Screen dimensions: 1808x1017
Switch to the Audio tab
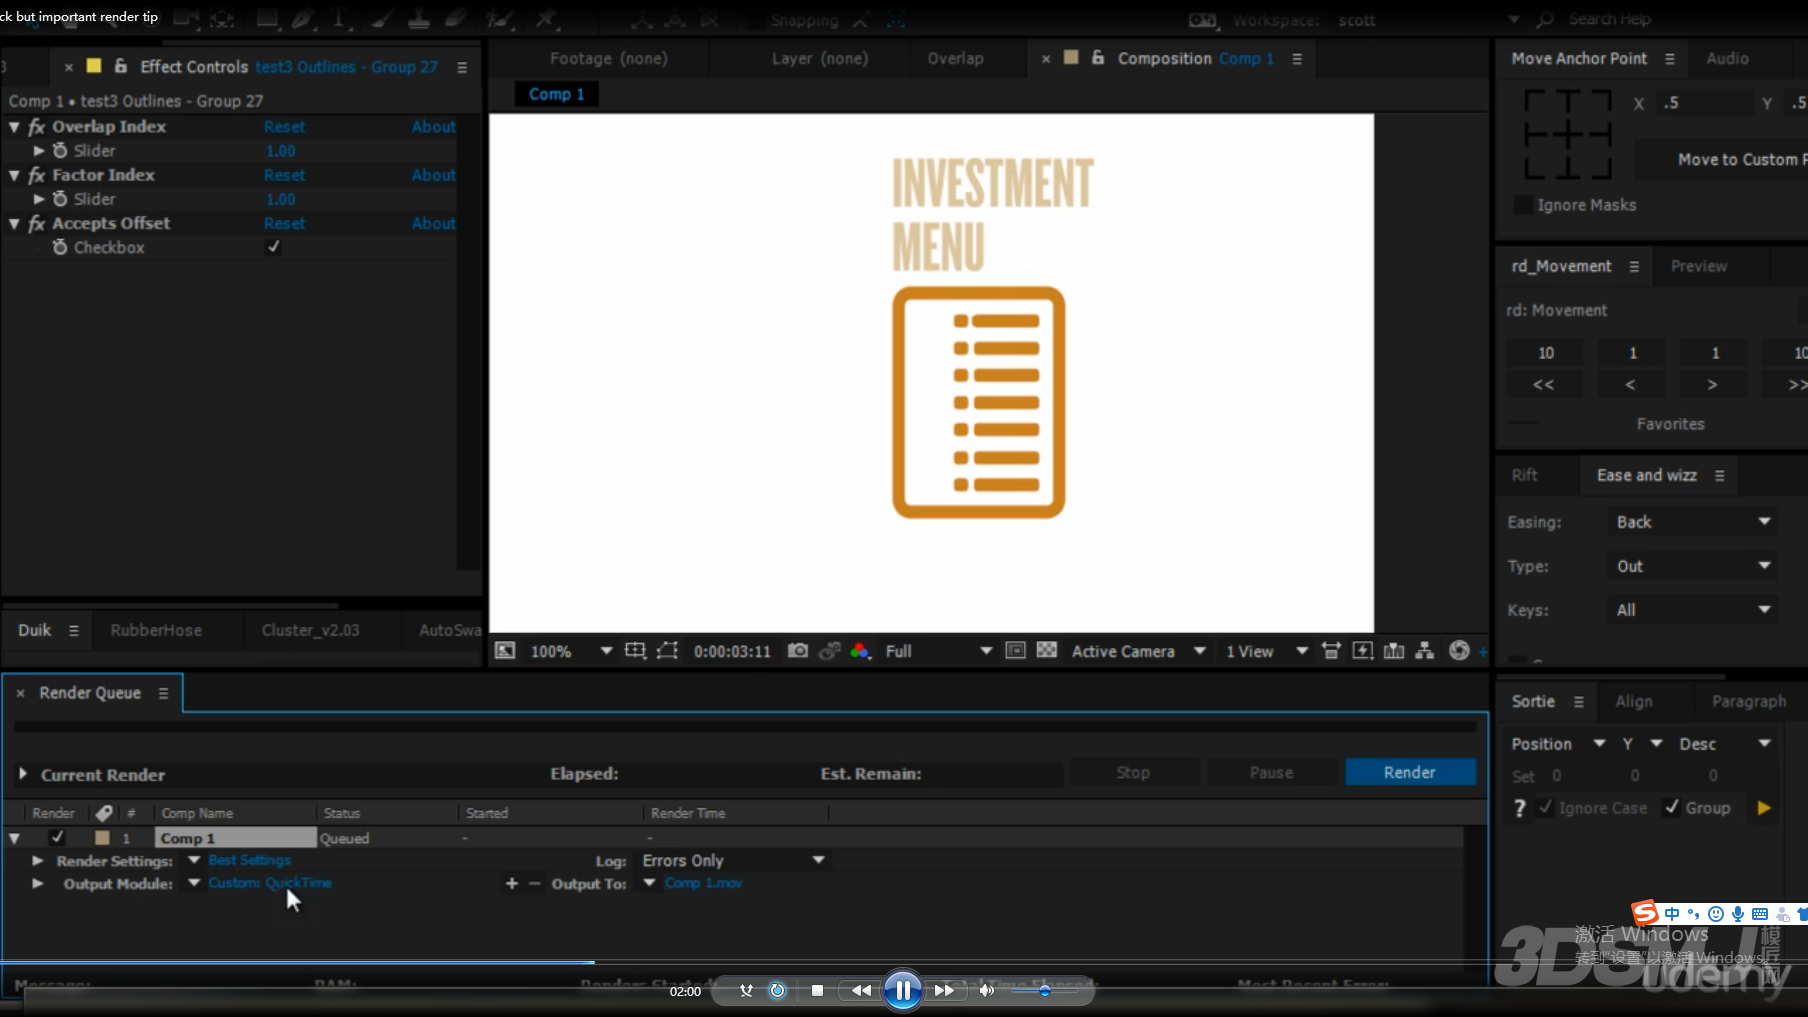click(1727, 58)
